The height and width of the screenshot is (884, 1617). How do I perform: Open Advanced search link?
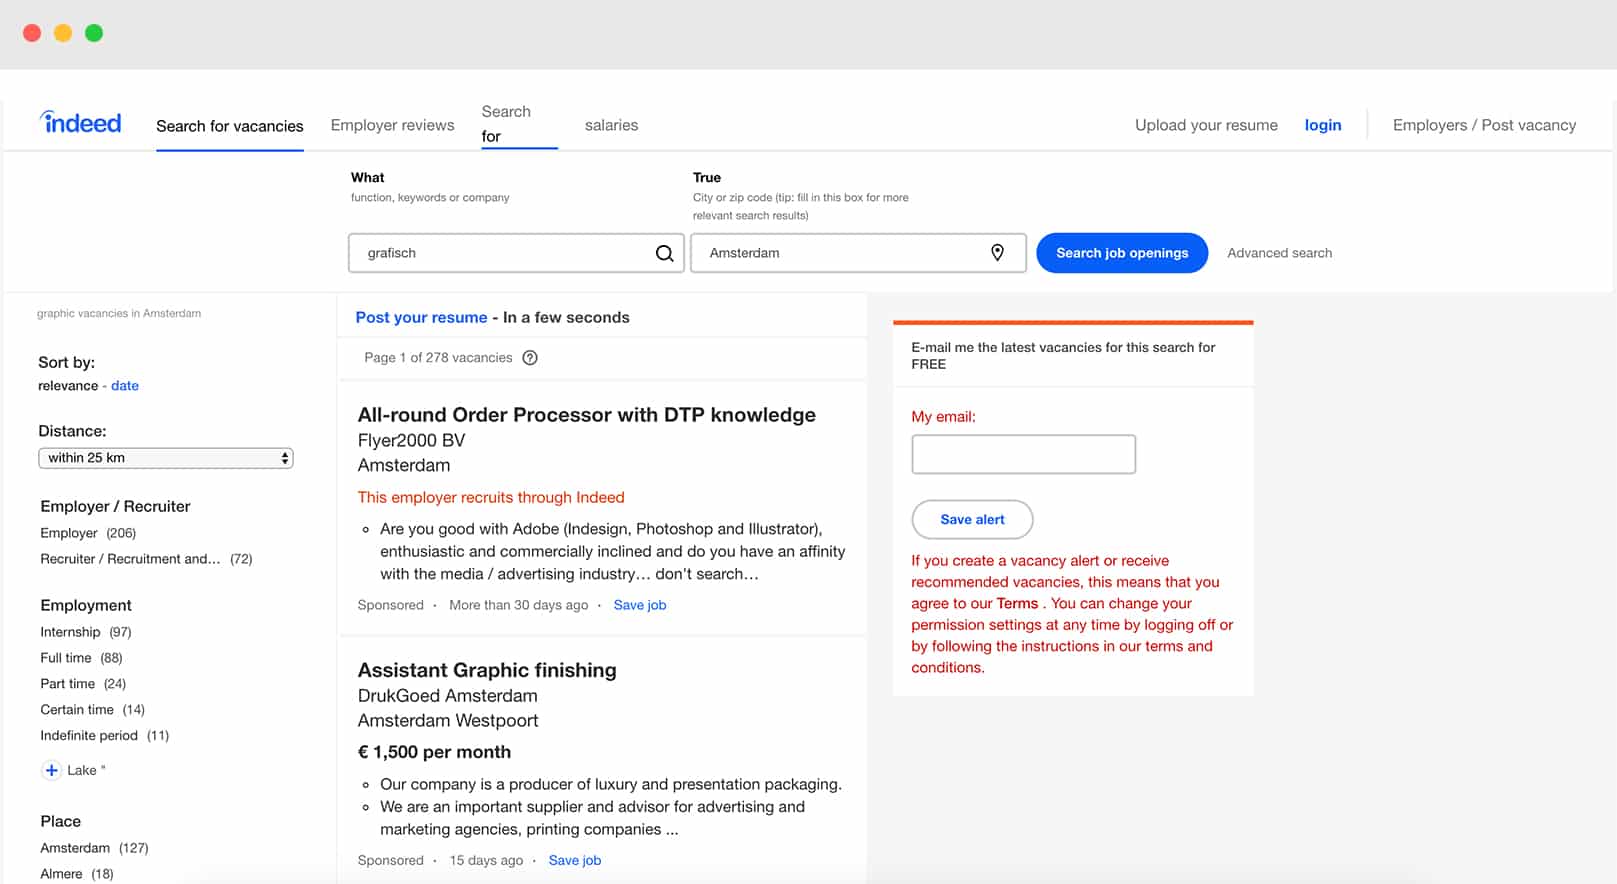click(x=1279, y=253)
